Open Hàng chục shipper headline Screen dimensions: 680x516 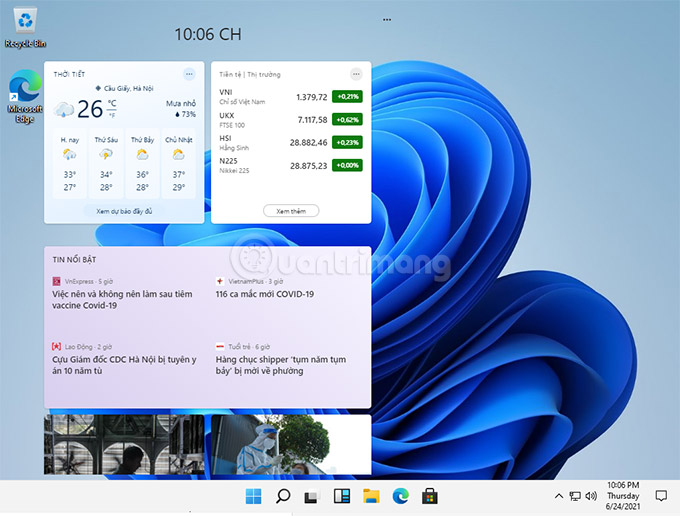tap(281, 365)
